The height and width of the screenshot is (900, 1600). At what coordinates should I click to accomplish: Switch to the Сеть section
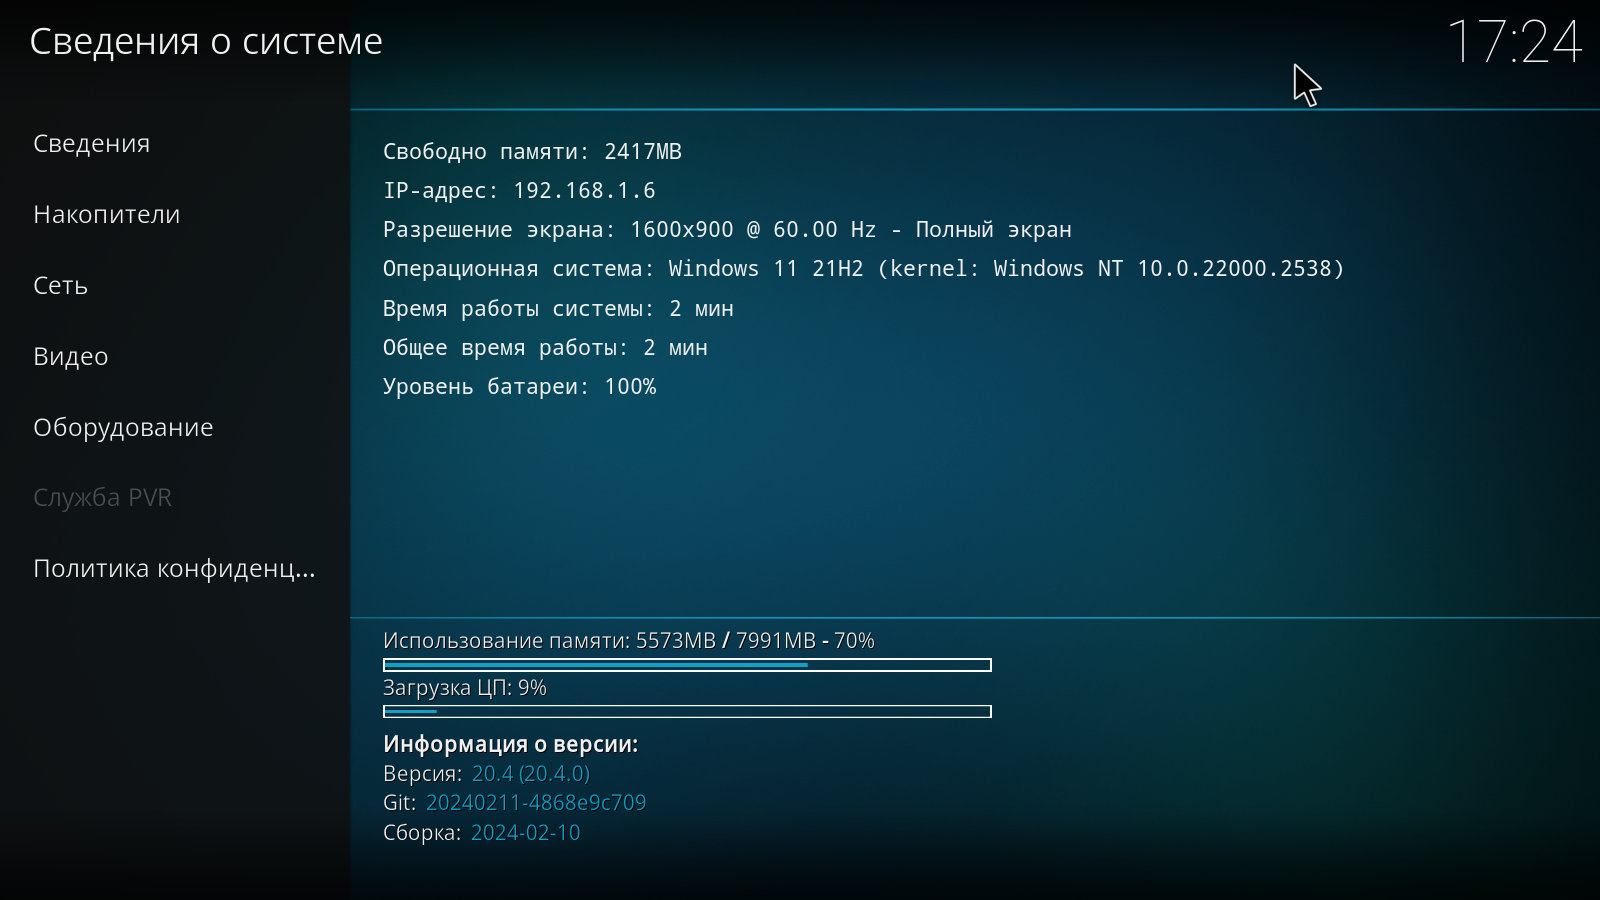click(60, 285)
